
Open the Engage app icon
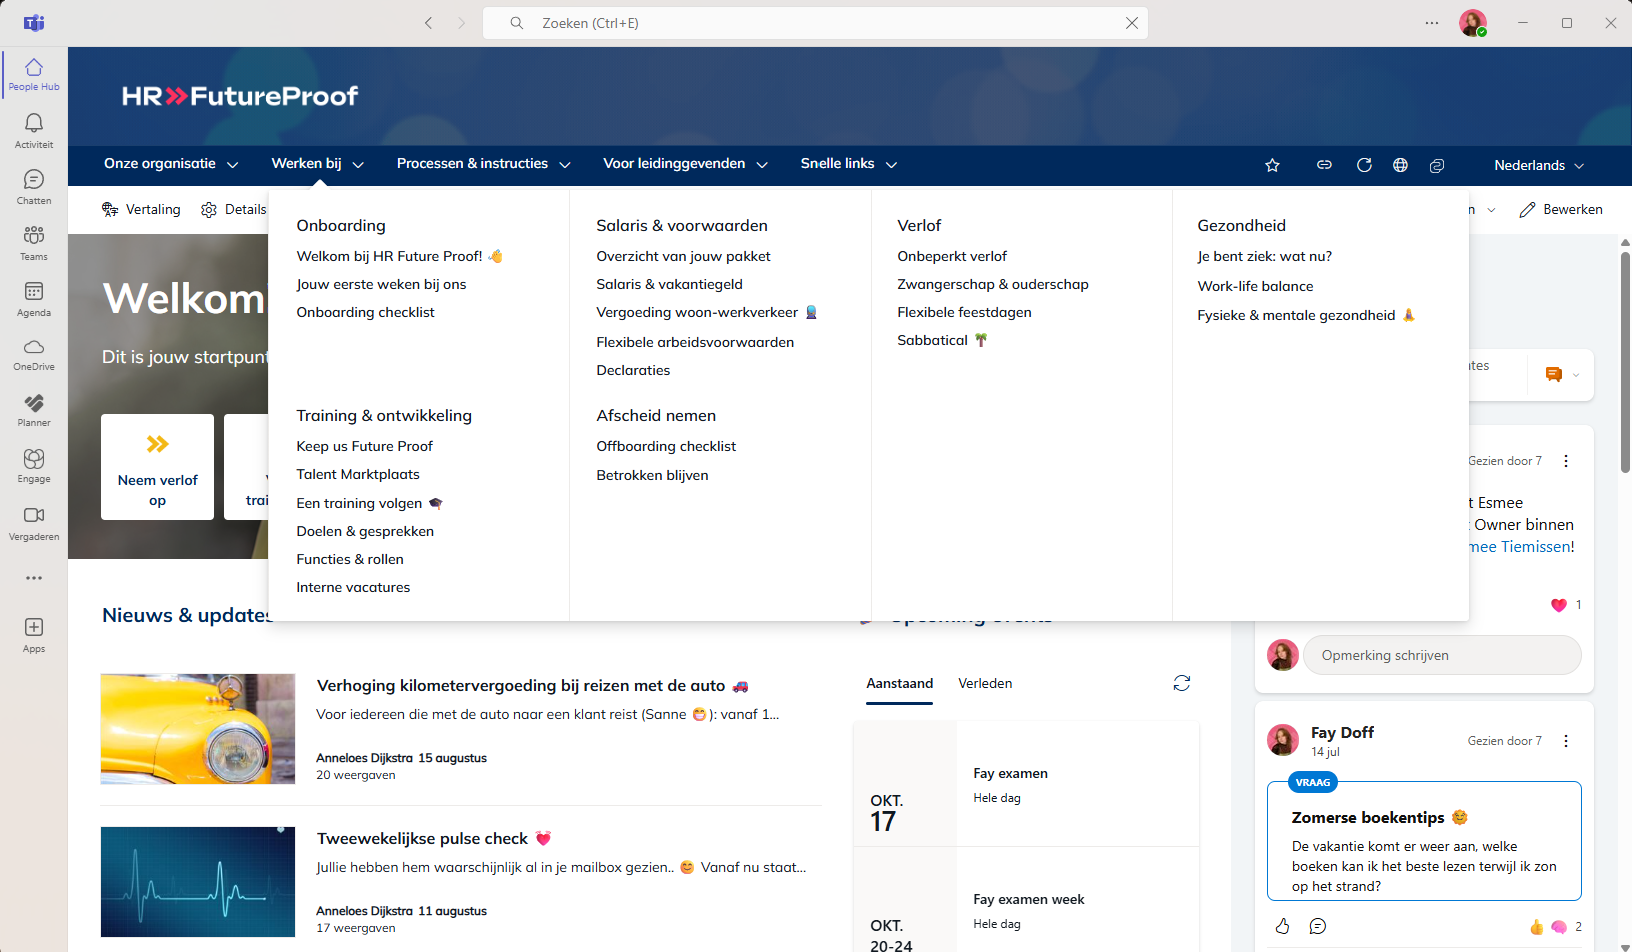click(34, 466)
